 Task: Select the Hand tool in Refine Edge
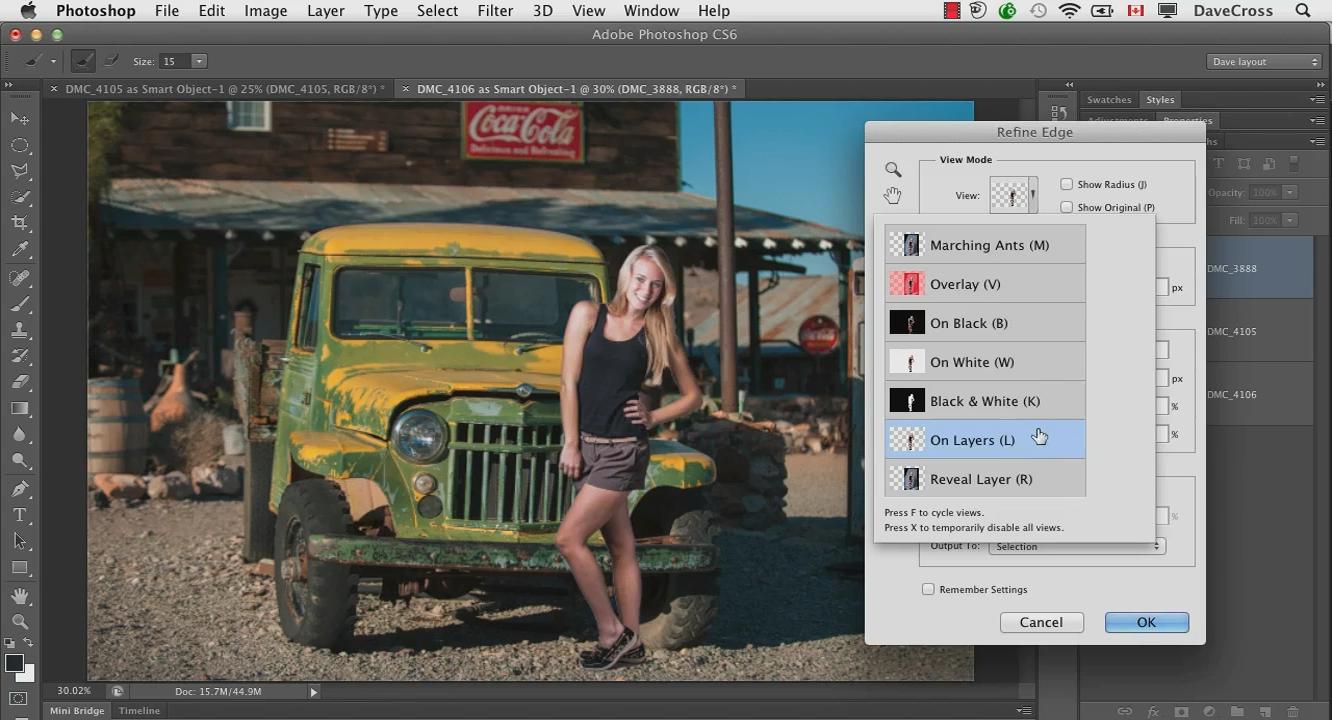pos(893,196)
